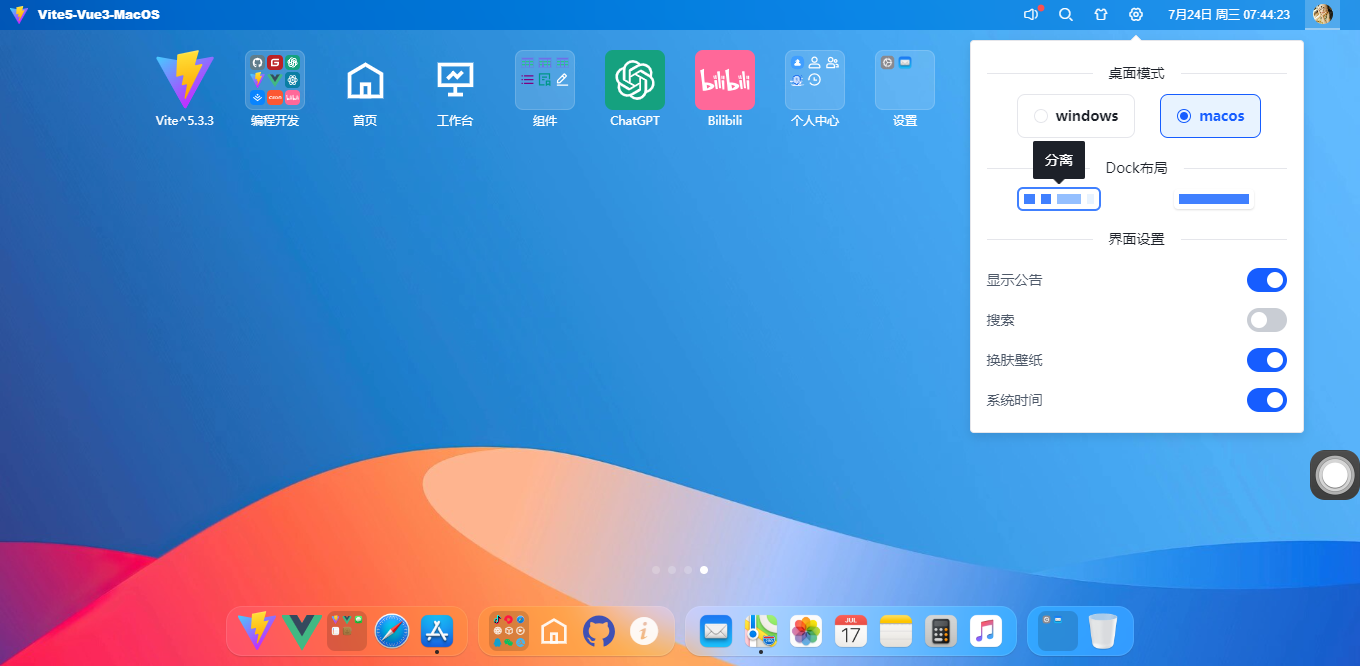The image size is (1360, 666).
Task: Open the 组件 components desktop icon
Action: 545,79
